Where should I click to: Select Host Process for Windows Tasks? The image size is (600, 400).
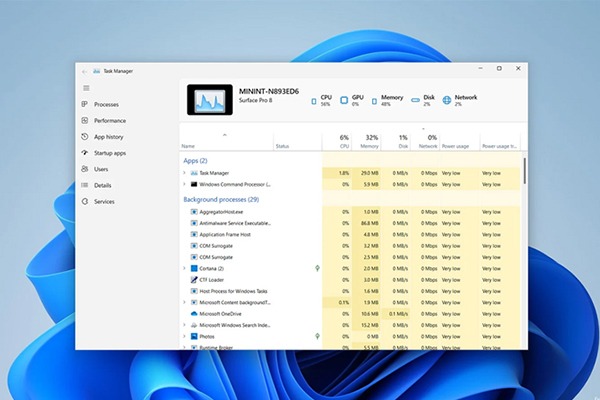pos(233,291)
